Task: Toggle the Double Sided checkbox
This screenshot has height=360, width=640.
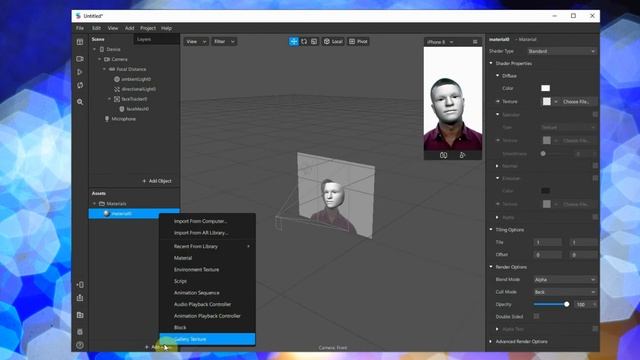Action: pos(536,316)
